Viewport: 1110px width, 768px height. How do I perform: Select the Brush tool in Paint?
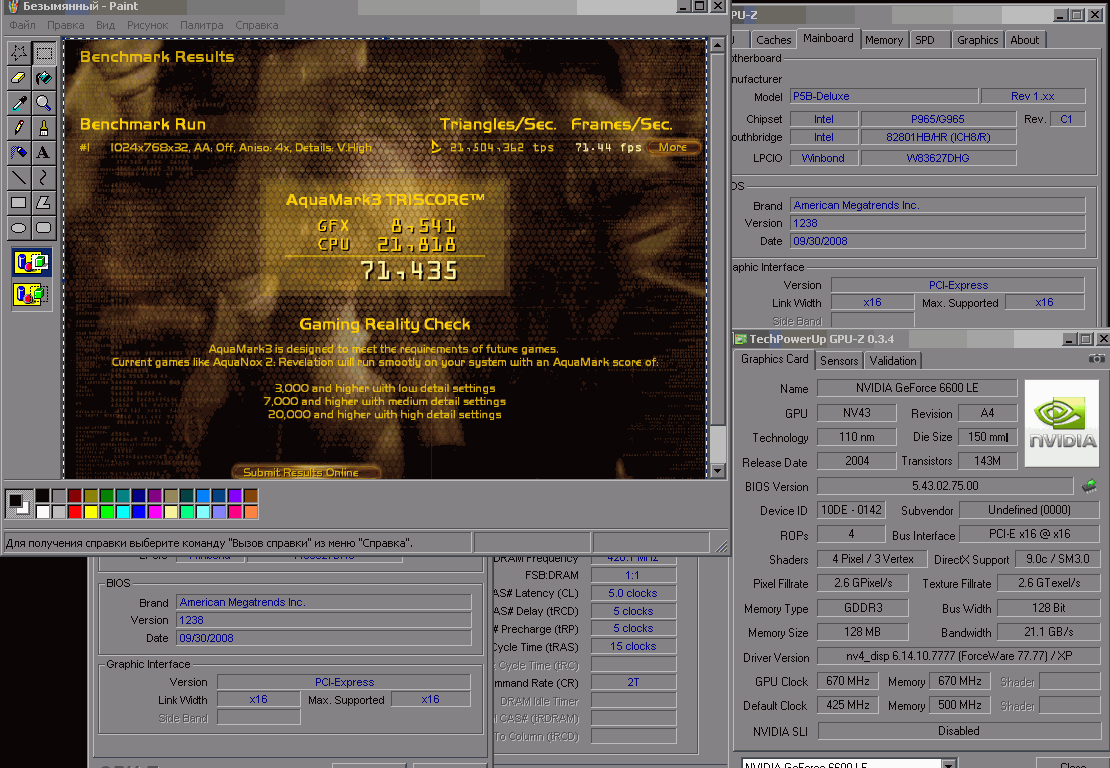[44, 128]
